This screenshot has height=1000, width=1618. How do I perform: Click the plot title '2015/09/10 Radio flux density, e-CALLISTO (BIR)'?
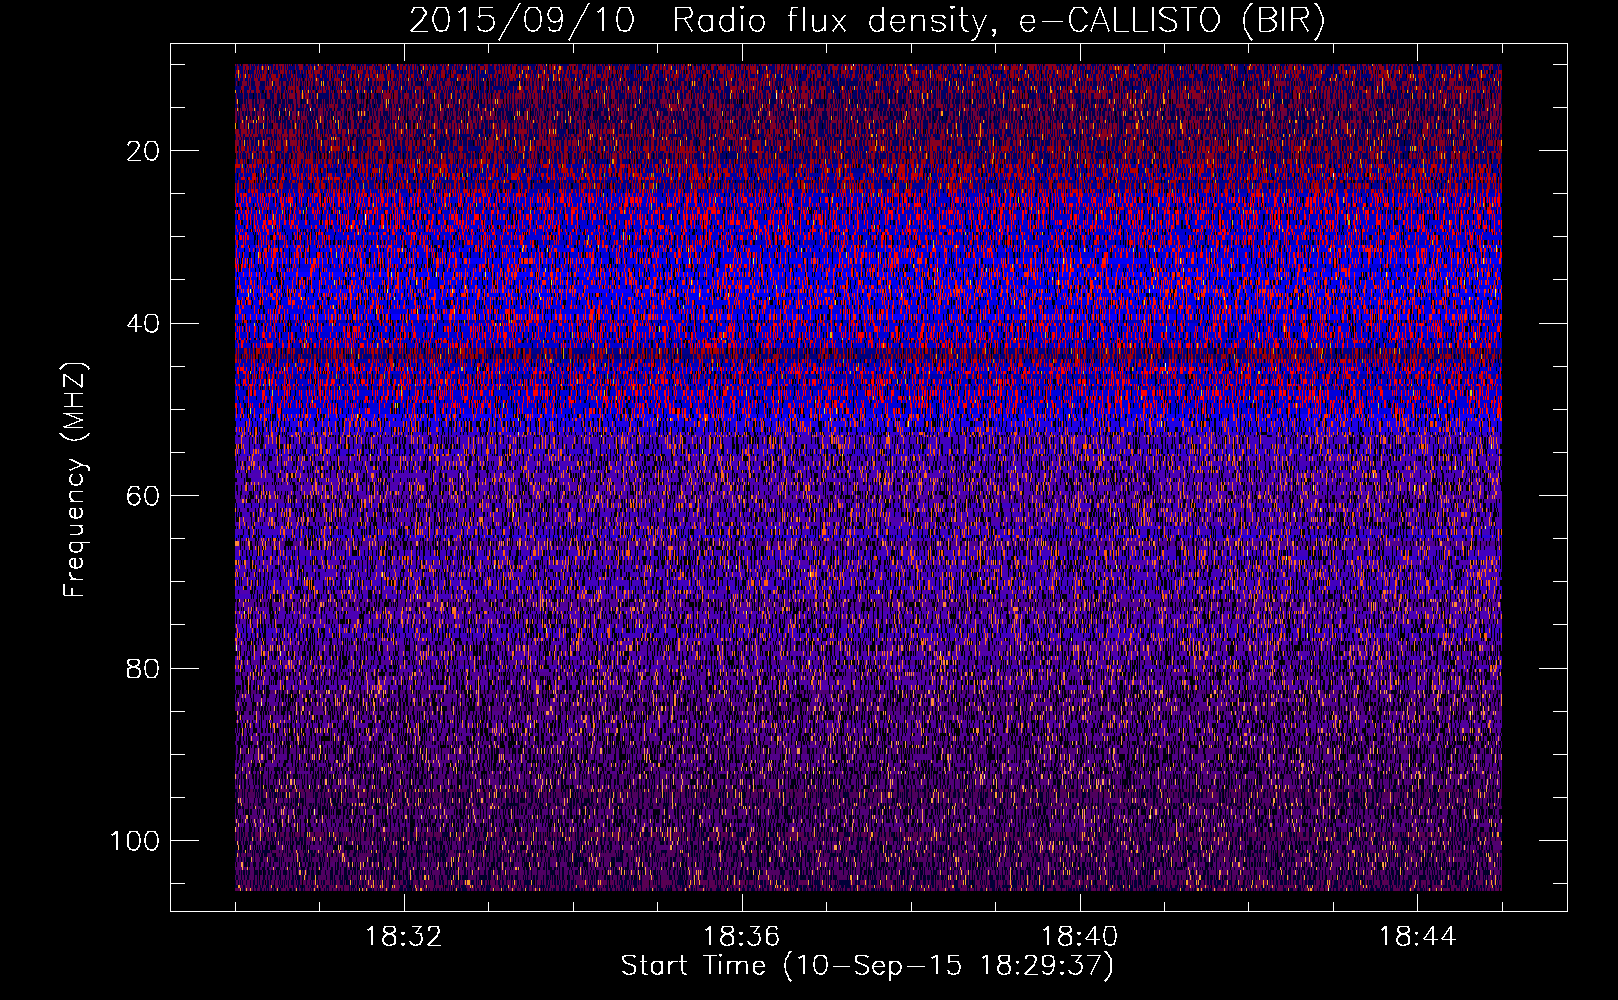tap(867, 22)
